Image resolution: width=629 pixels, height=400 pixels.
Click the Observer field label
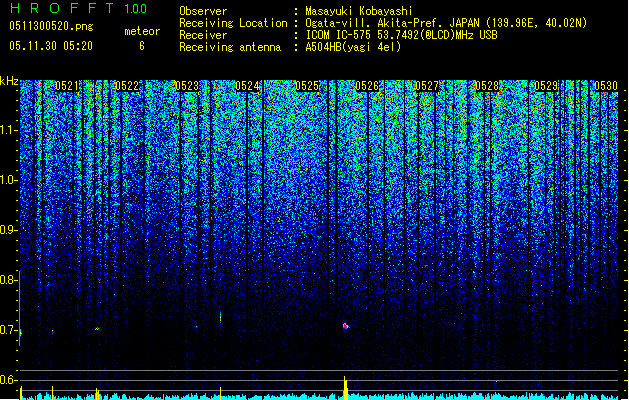point(203,11)
